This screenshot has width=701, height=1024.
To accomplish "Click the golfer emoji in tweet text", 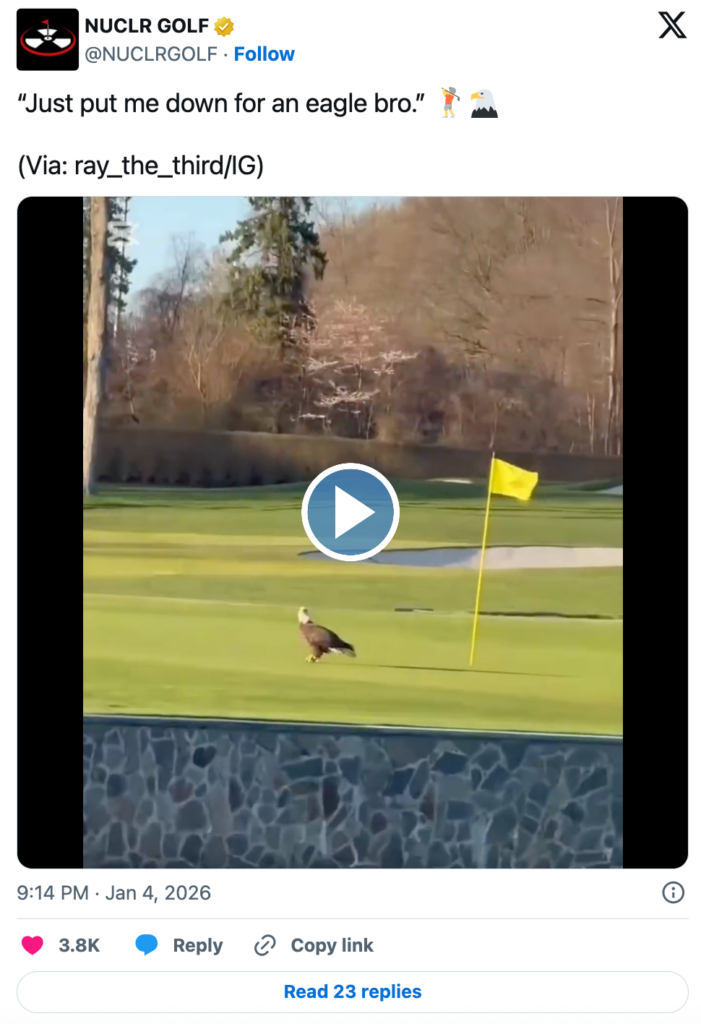I will click(449, 103).
